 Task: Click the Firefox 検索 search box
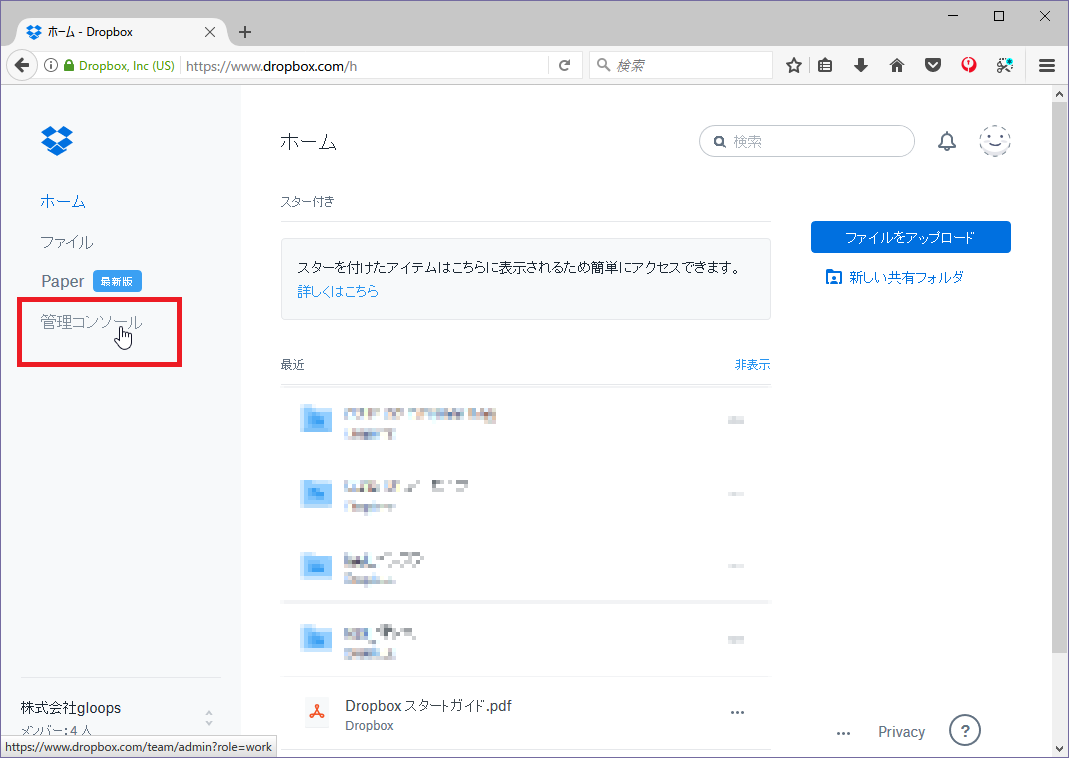(x=680, y=65)
